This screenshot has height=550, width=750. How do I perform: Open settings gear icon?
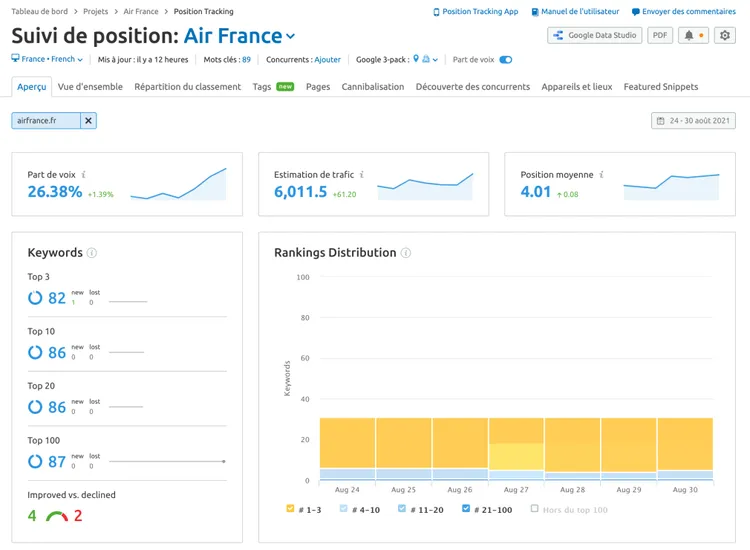tap(725, 35)
